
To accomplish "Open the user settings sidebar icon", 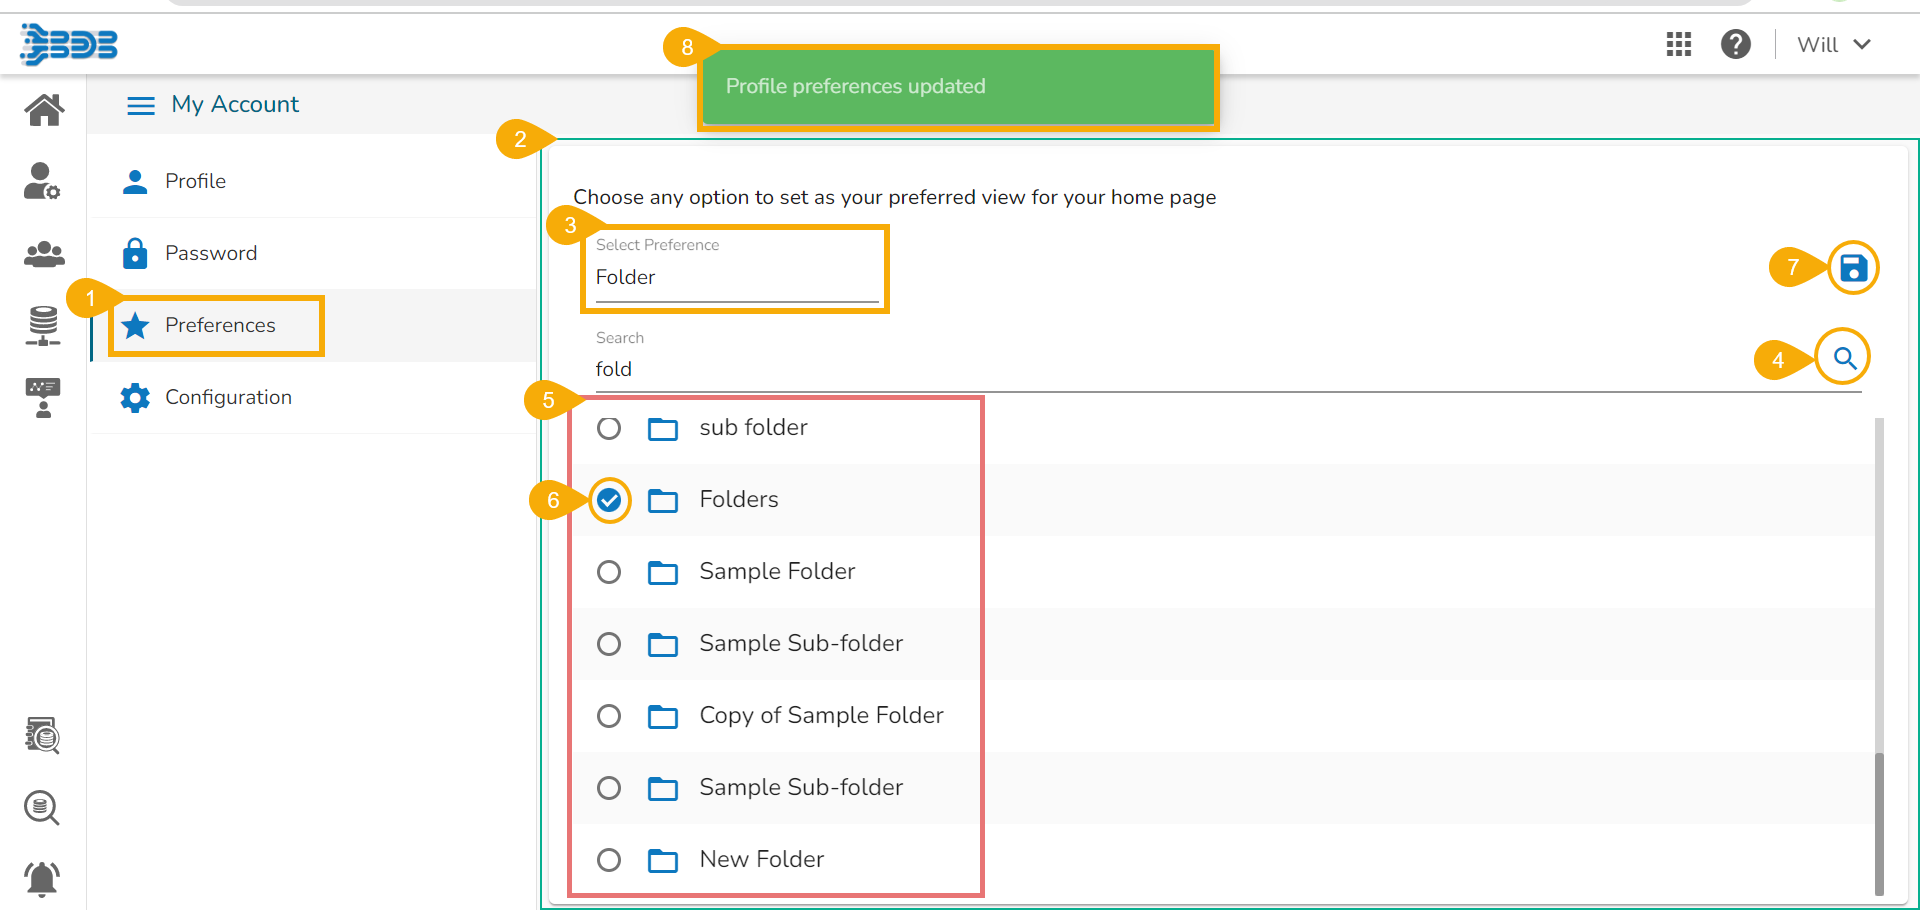I will (42, 181).
